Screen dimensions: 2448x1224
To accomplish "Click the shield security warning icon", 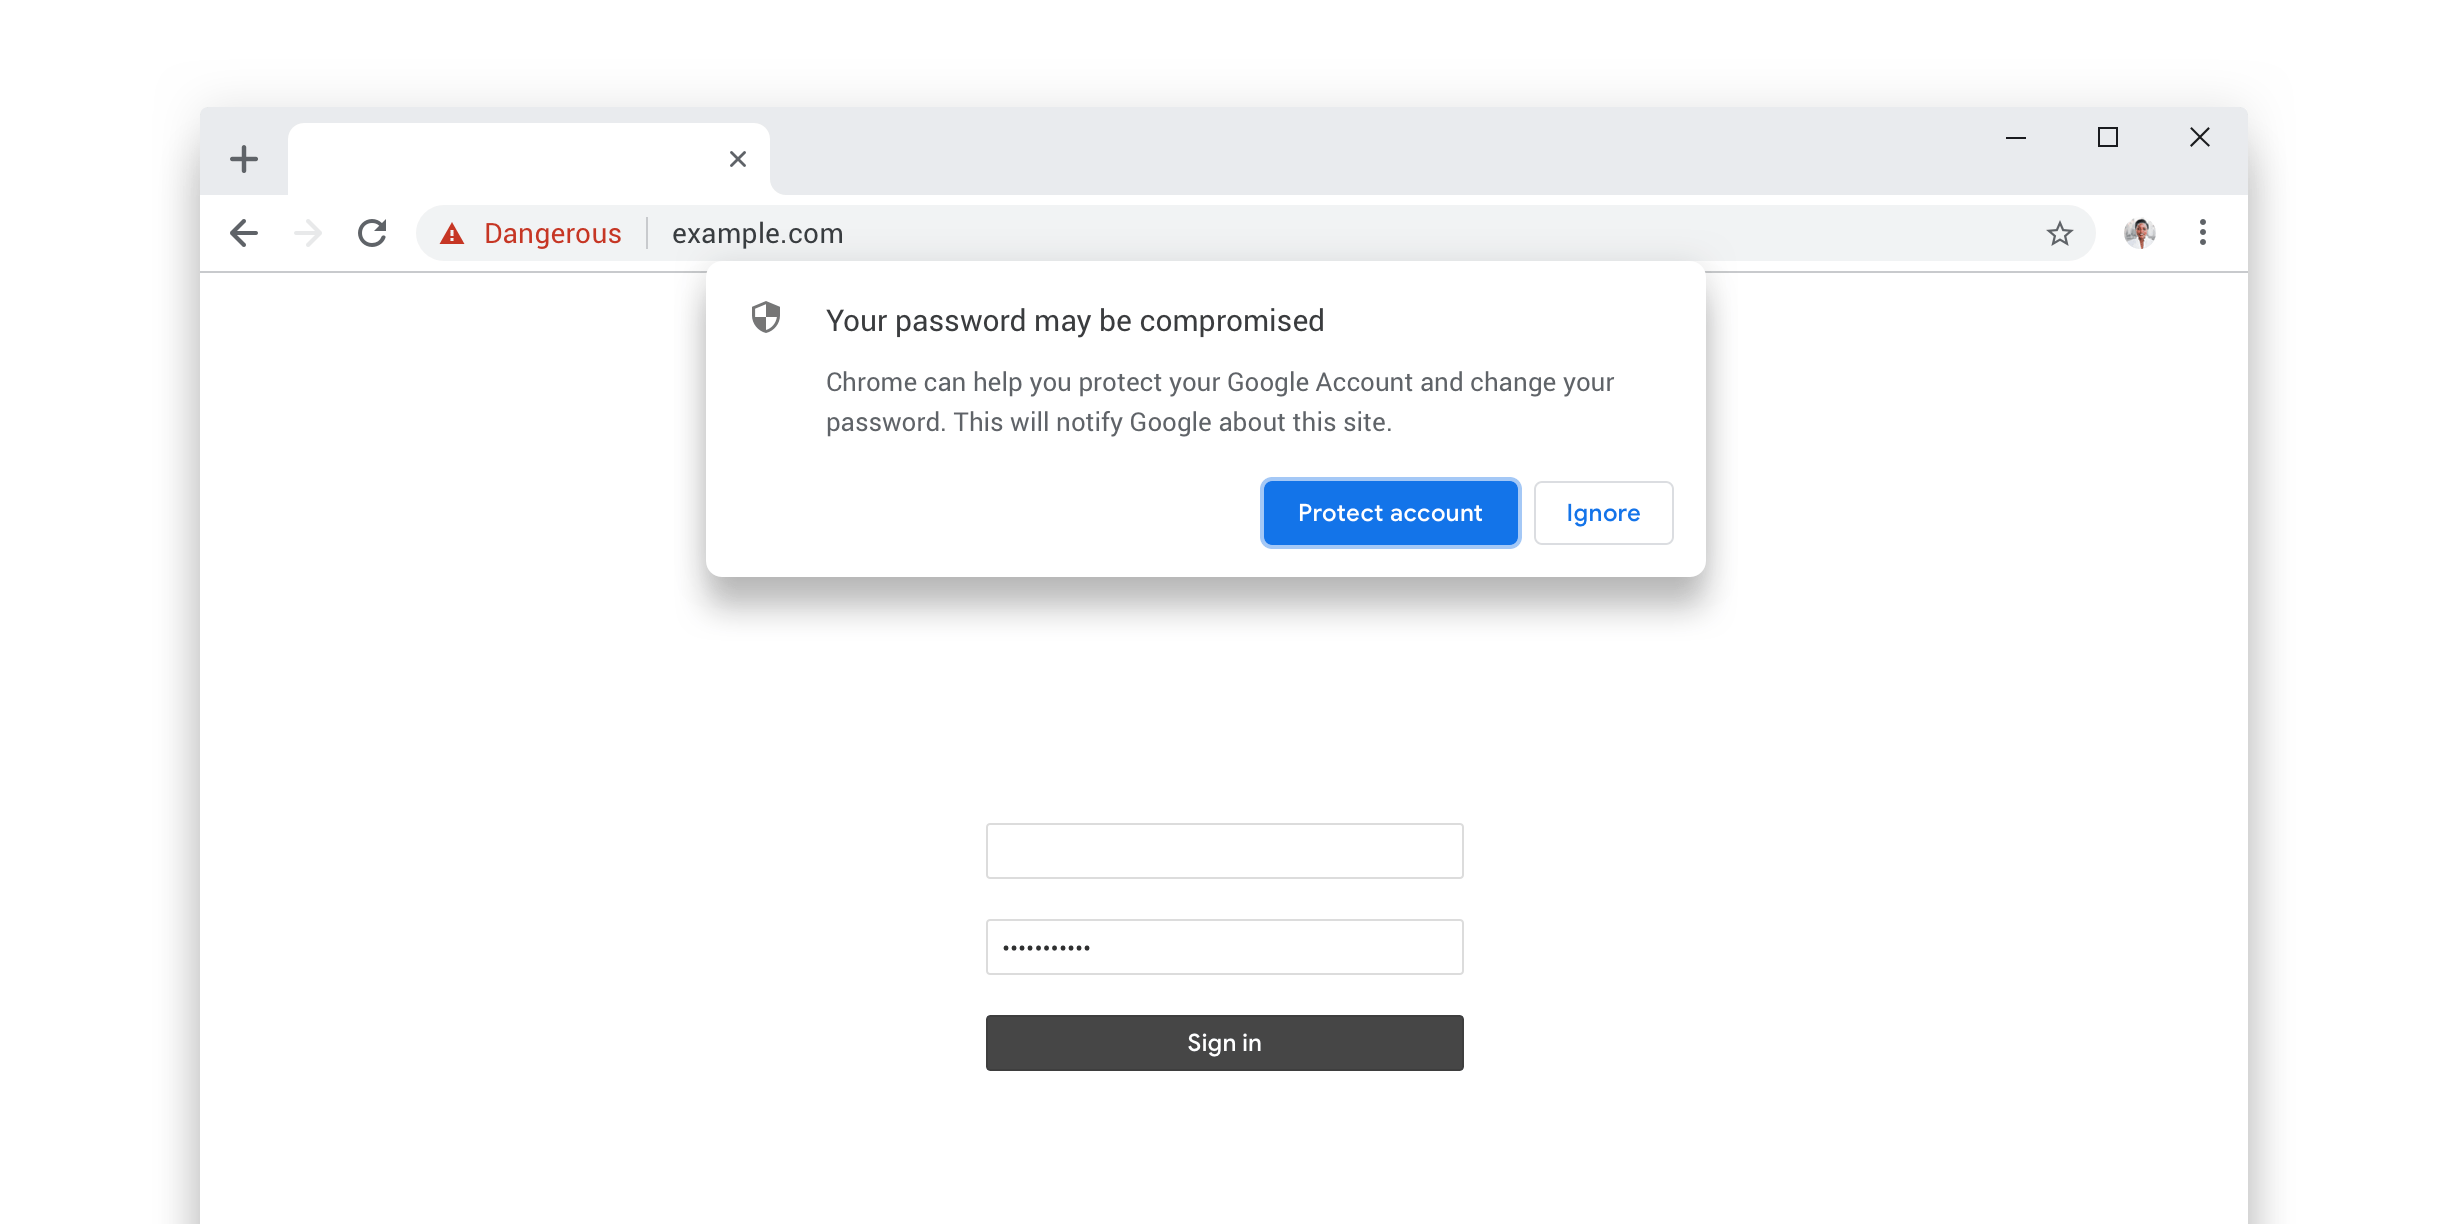I will 767,318.
